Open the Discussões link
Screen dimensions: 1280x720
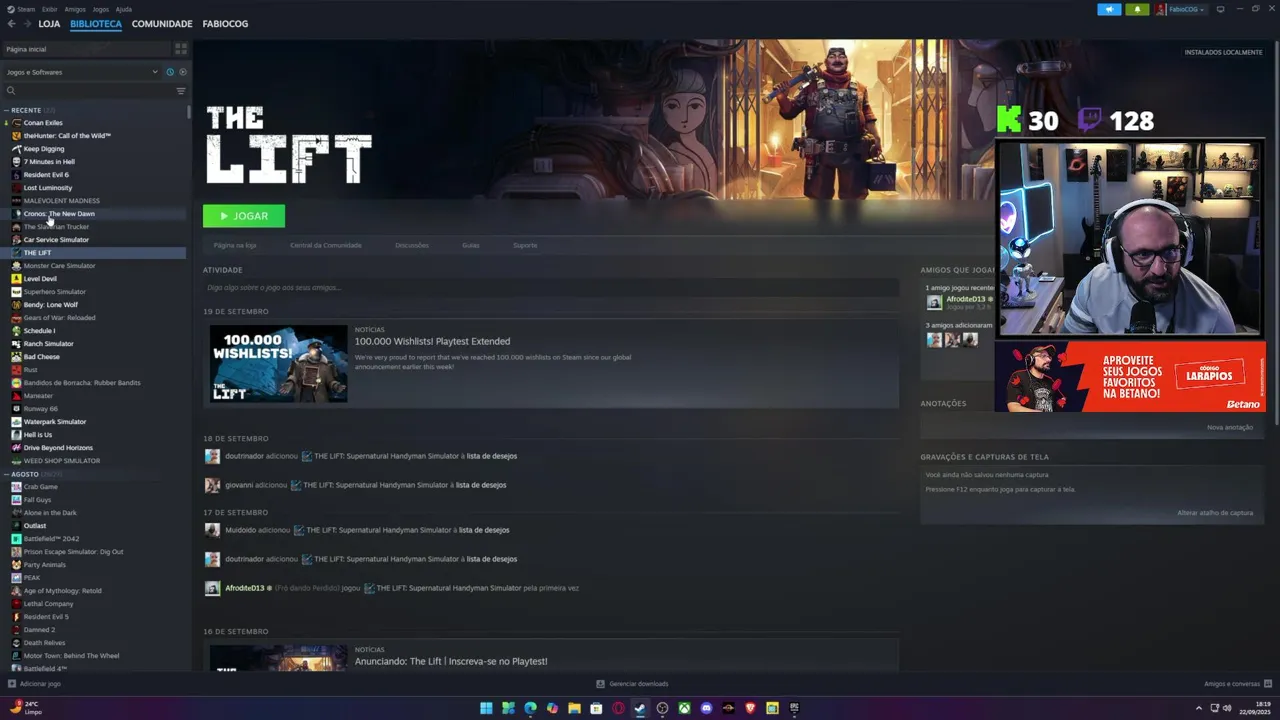412,245
